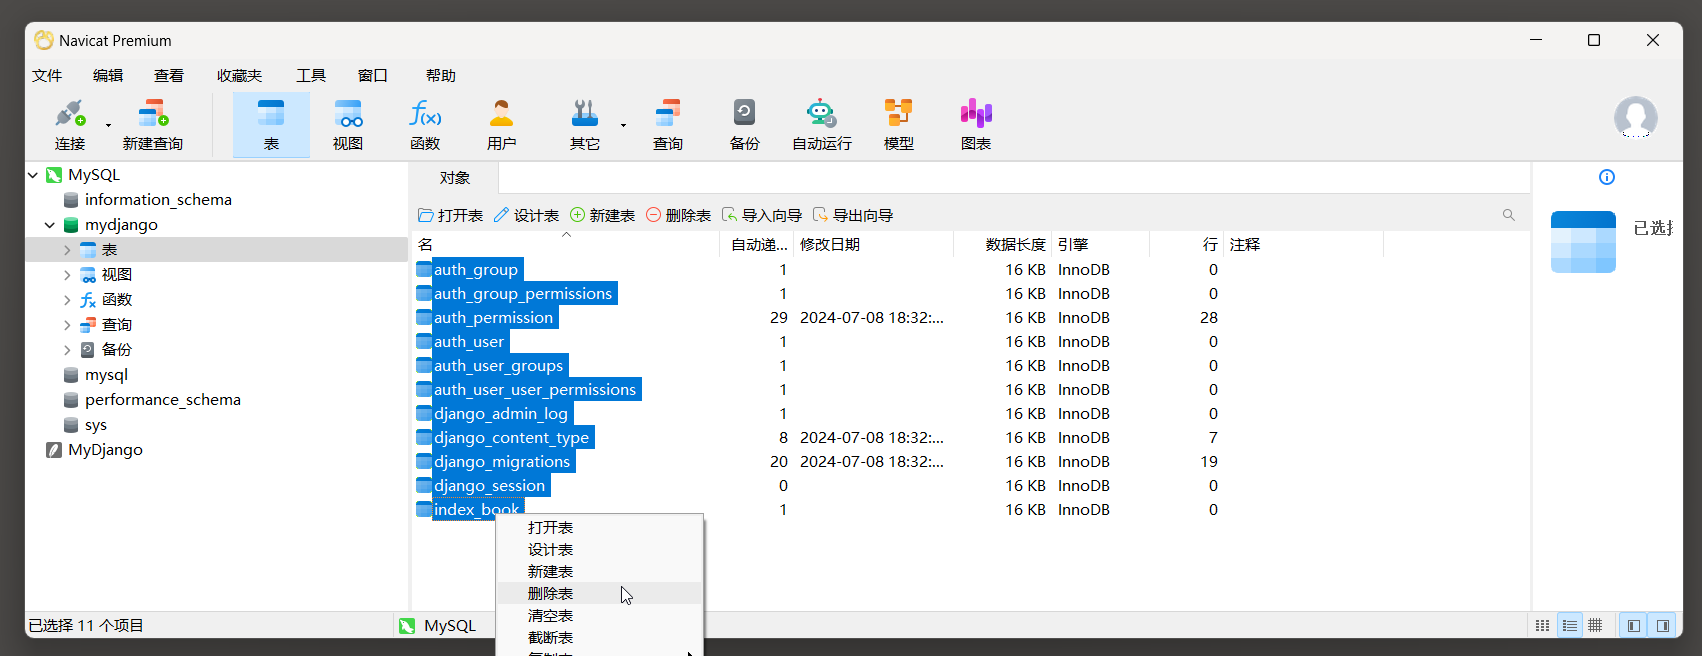Expand the Queries (查询) tree node
The width and height of the screenshot is (1702, 656).
coord(67,325)
